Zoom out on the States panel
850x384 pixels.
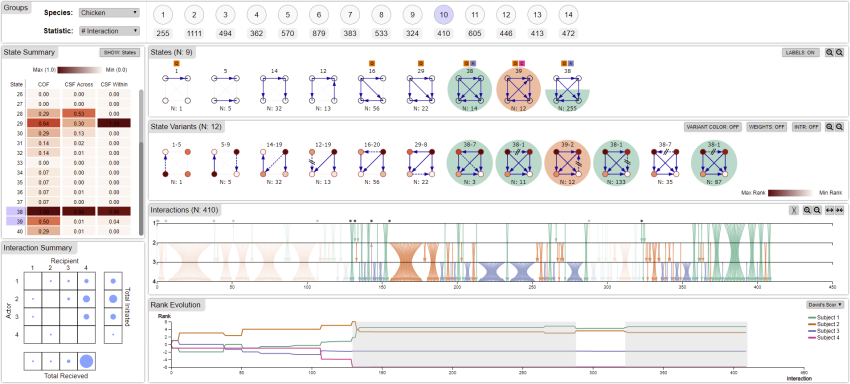tap(839, 53)
